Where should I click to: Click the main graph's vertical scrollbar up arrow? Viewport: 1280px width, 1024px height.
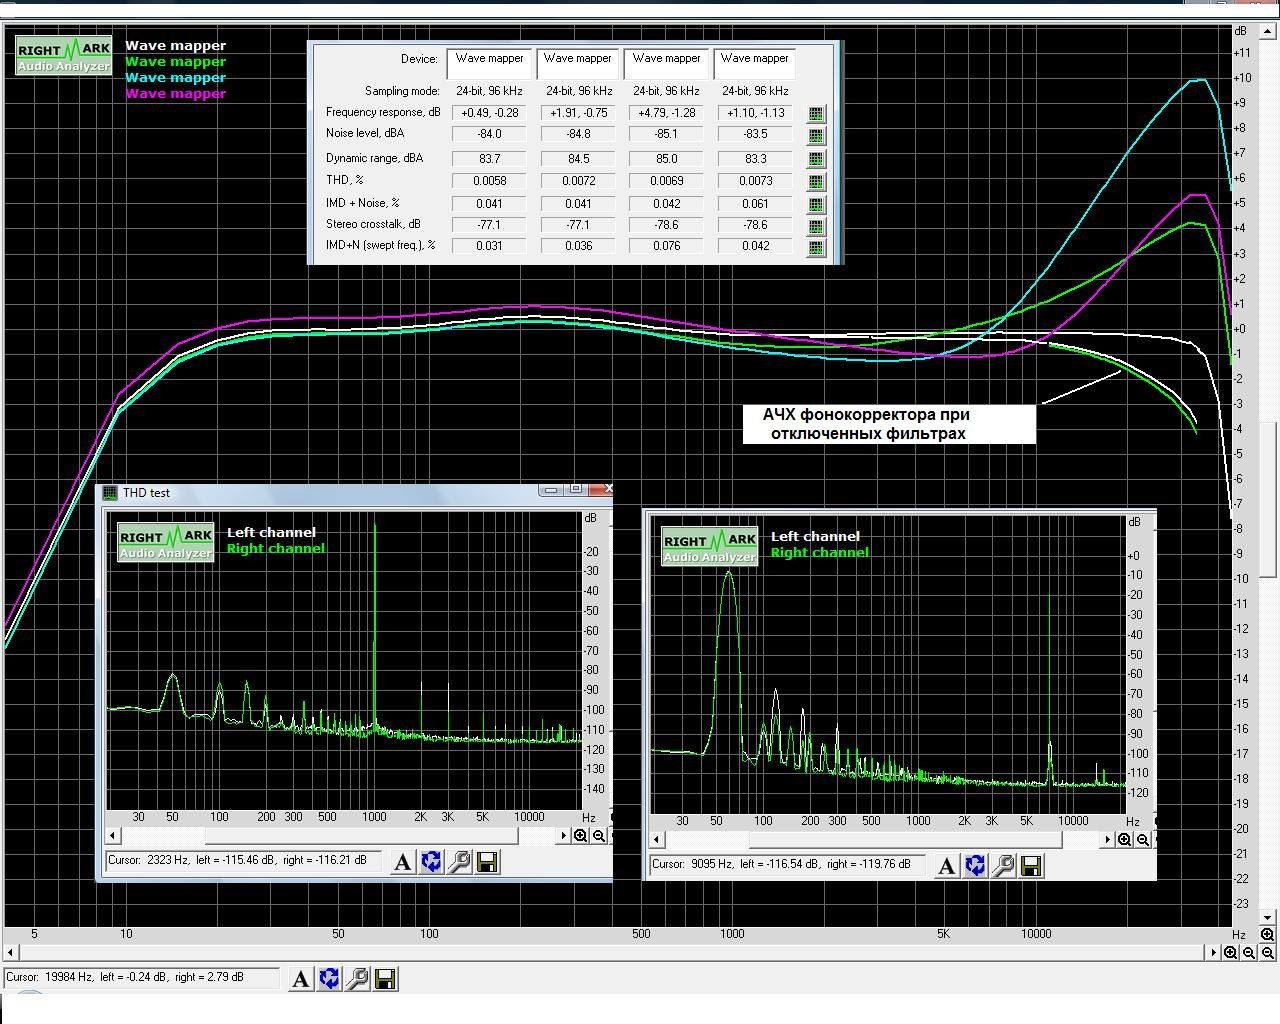click(1268, 31)
